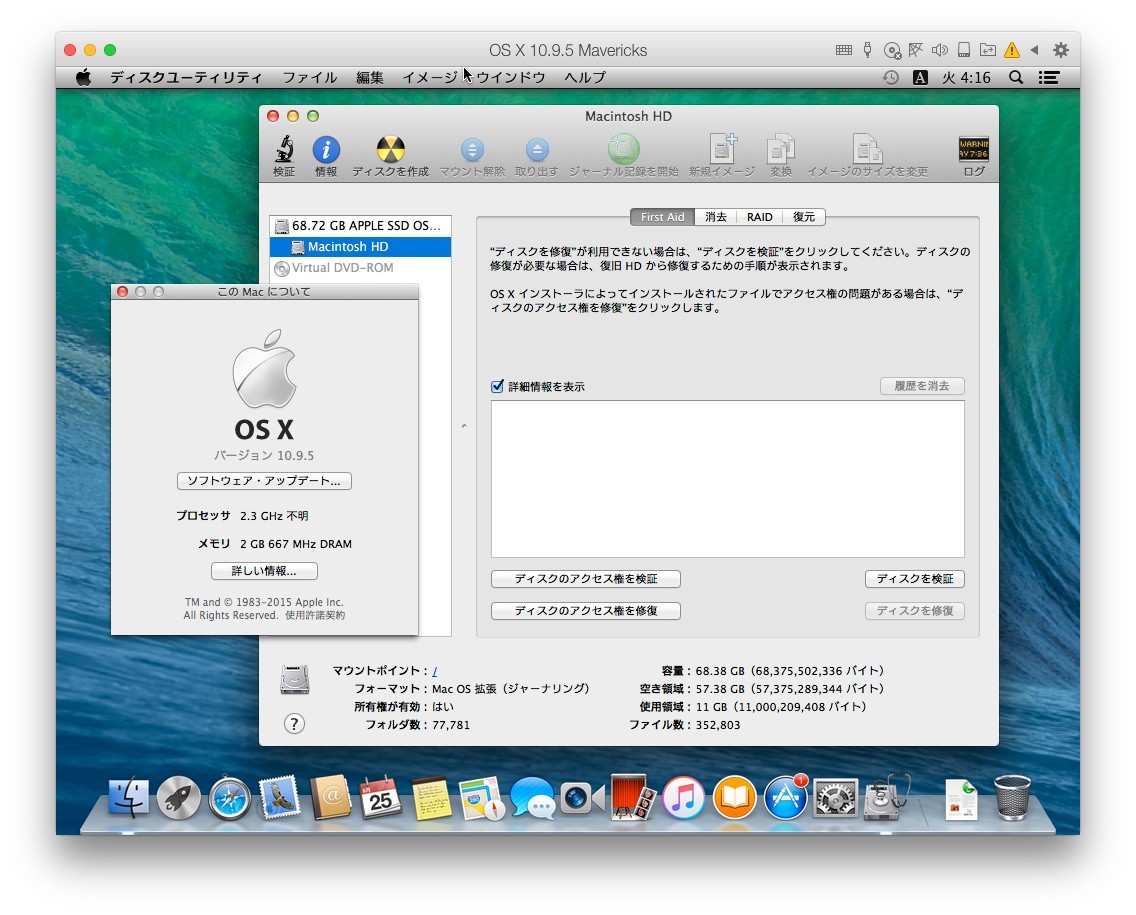The height and width of the screenshot is (915, 1136).
Task: Open System Preferences gear in Dock
Action: click(x=835, y=798)
